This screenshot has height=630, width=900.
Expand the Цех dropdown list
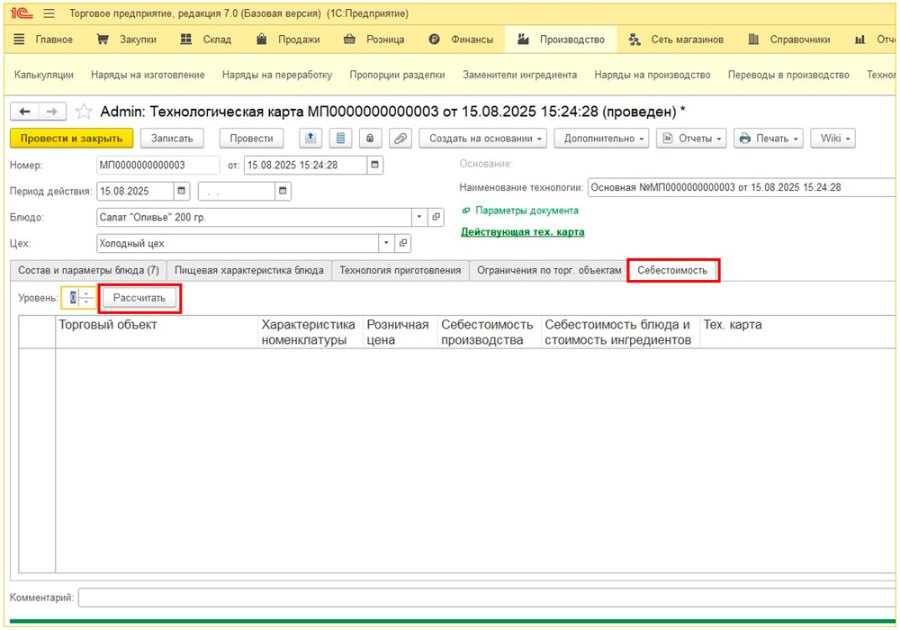click(x=386, y=243)
